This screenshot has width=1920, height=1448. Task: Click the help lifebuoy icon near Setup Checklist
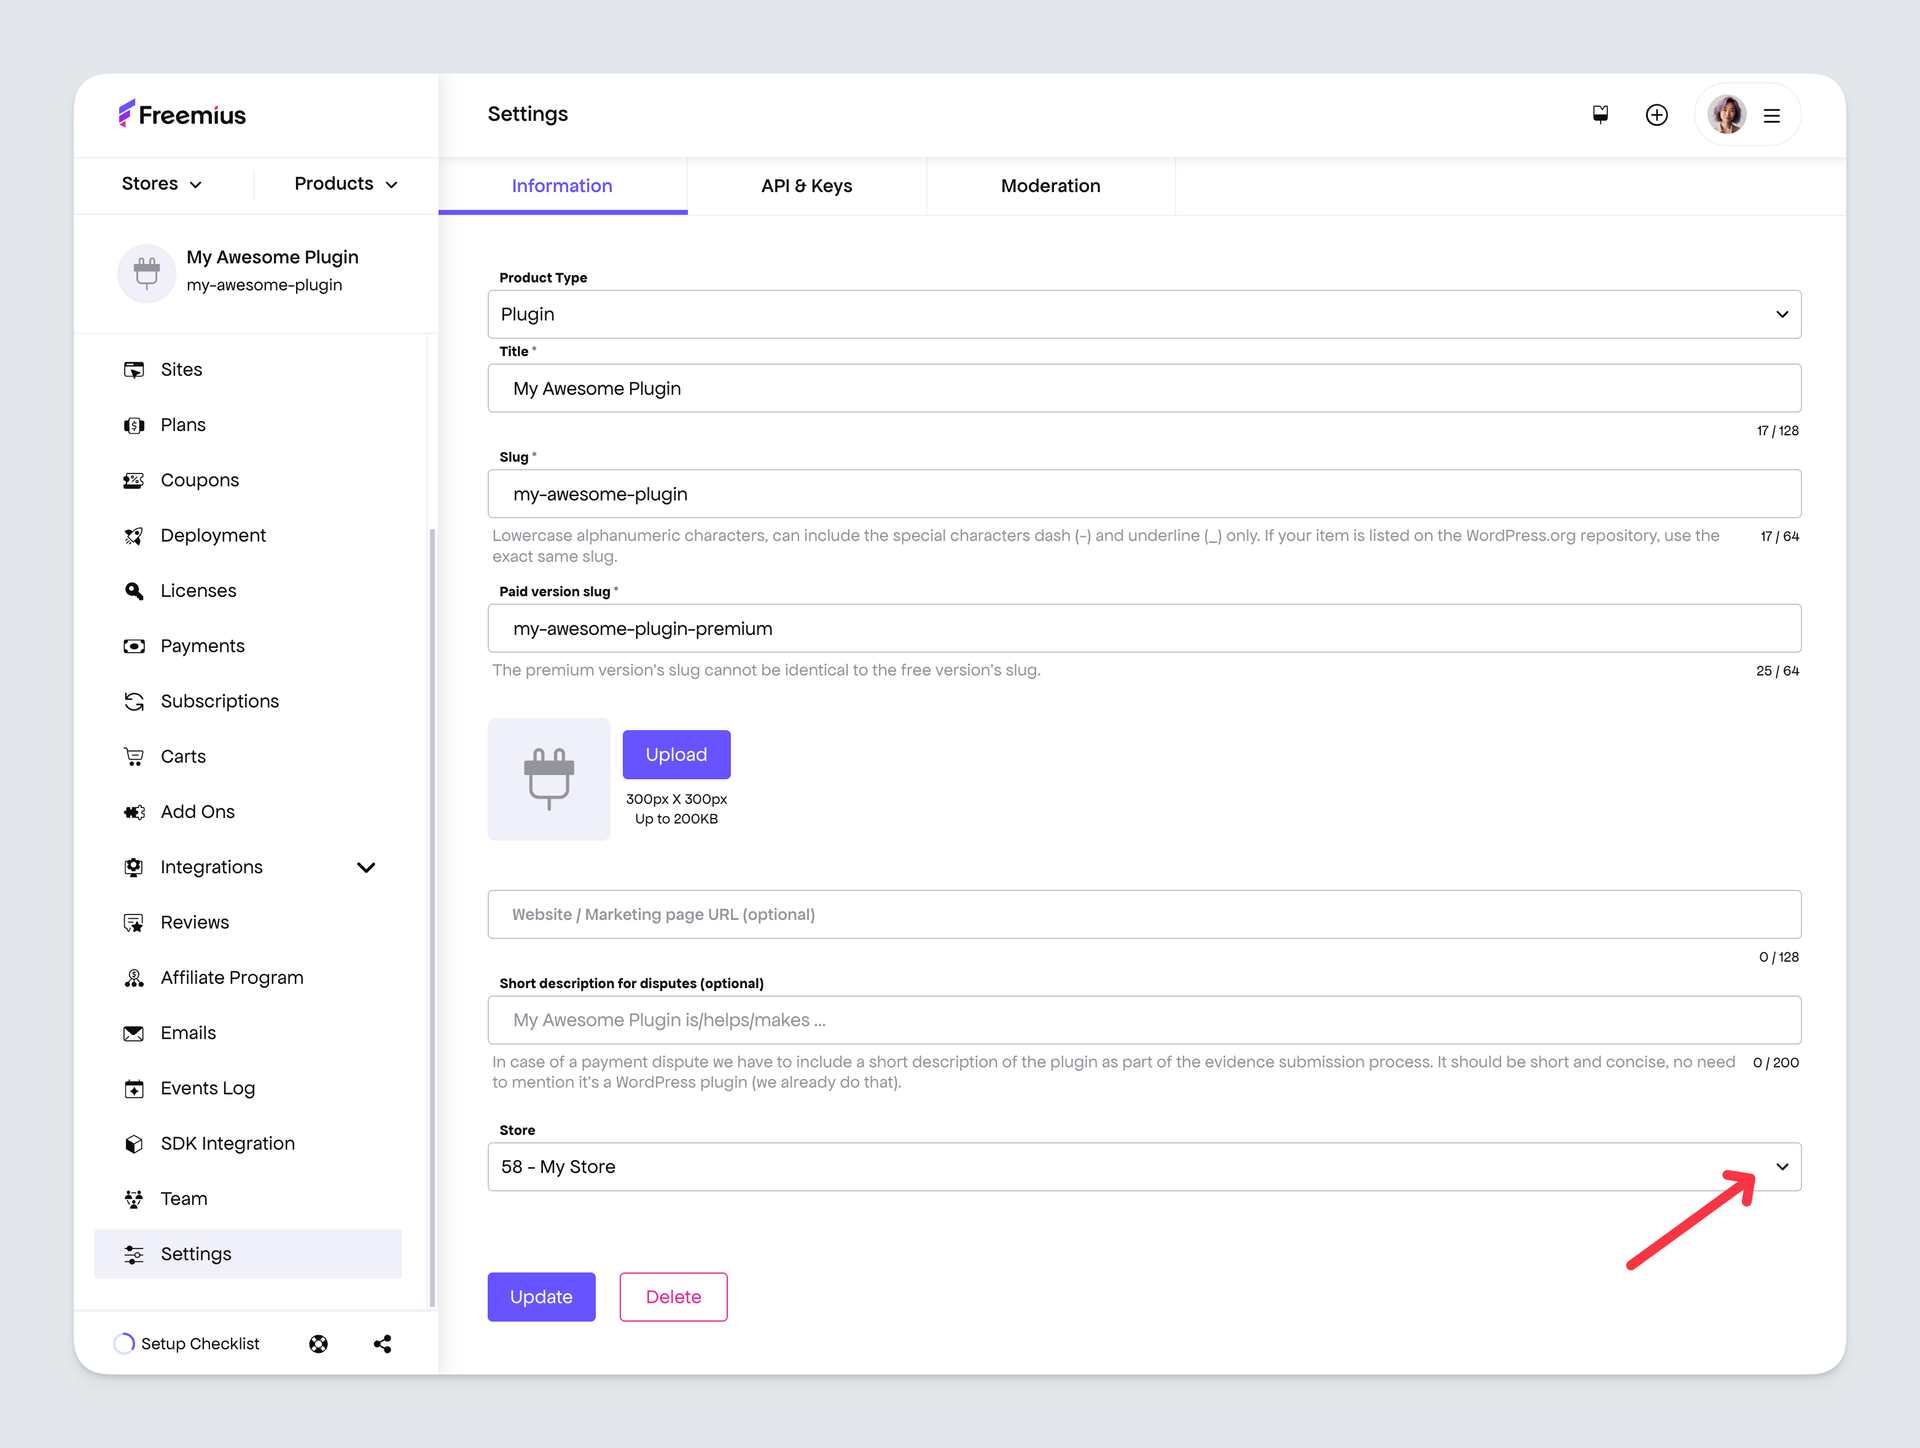319,1343
